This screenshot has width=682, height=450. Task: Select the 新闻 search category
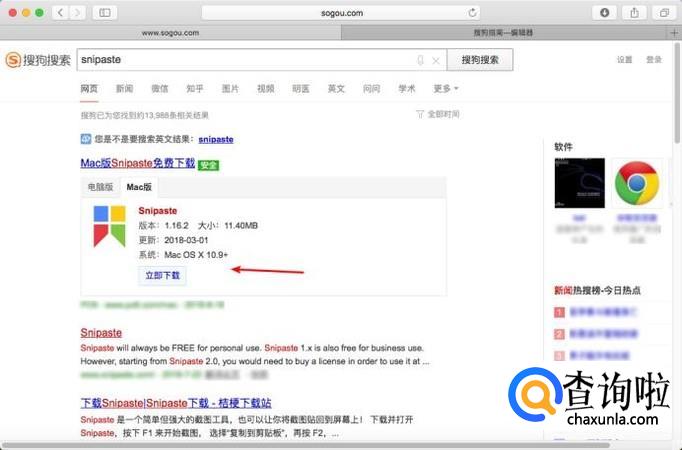coord(124,89)
